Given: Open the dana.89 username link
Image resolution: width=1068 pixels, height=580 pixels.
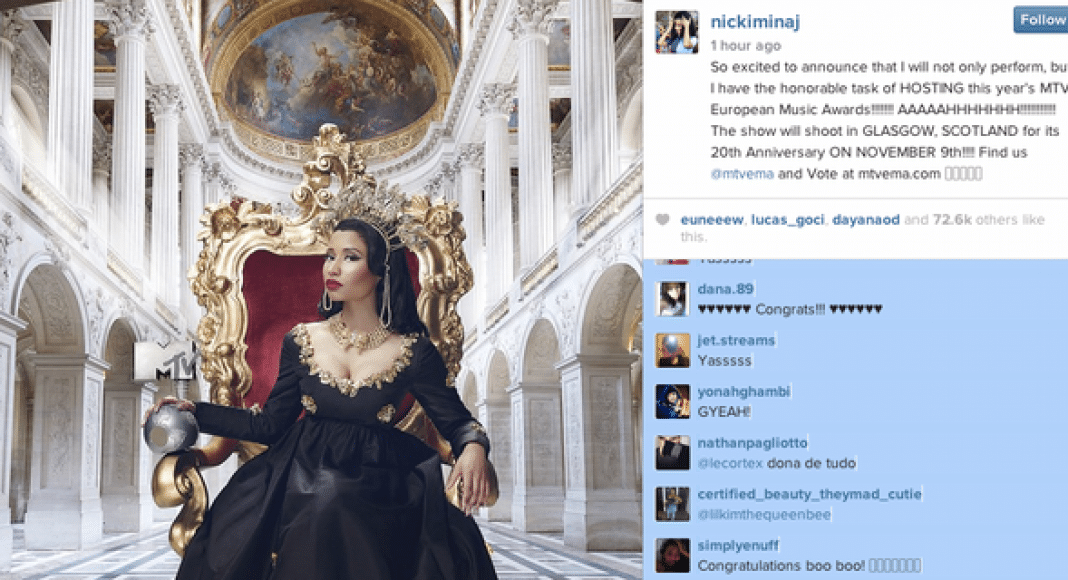Looking at the screenshot, I should click(x=725, y=289).
